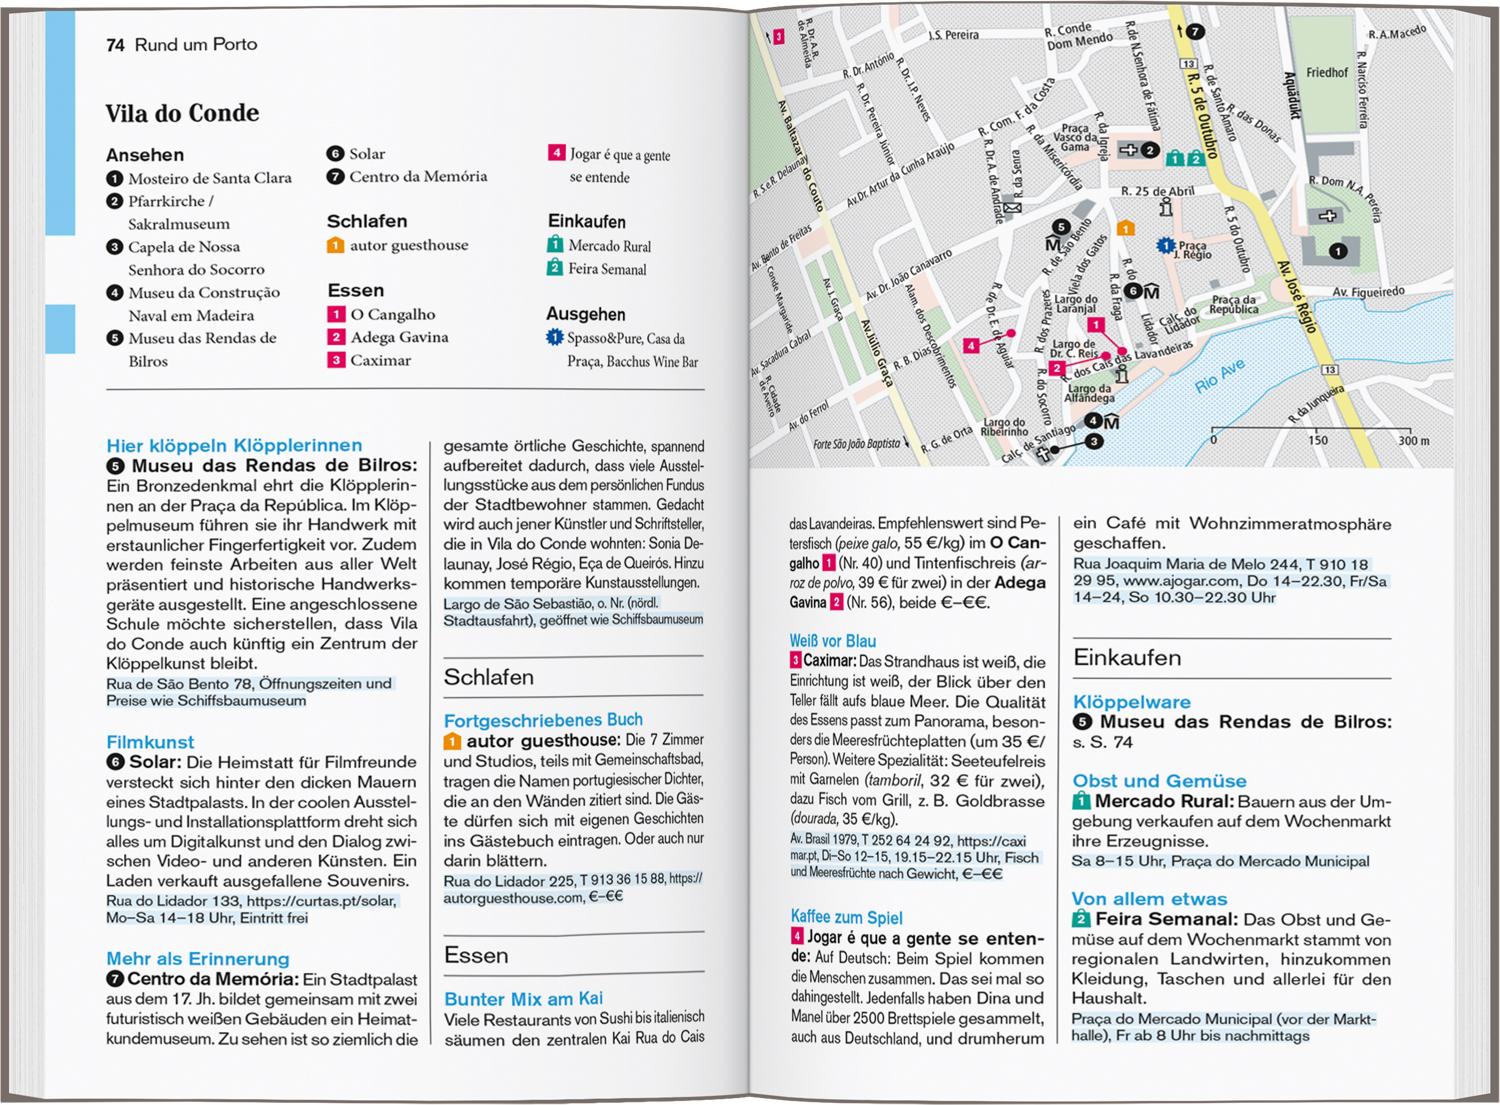The image size is (1500, 1105).
Task: Select the 'Hier klöppeln Klöpplerinnen' blue heading
Action: 234,445
